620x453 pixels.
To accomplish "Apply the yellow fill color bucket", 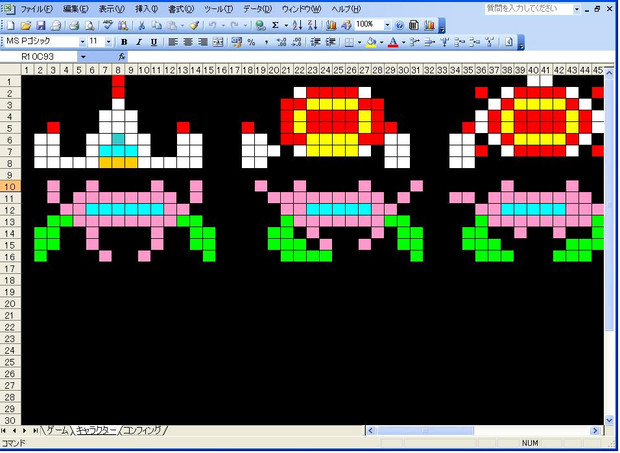I will 371,42.
